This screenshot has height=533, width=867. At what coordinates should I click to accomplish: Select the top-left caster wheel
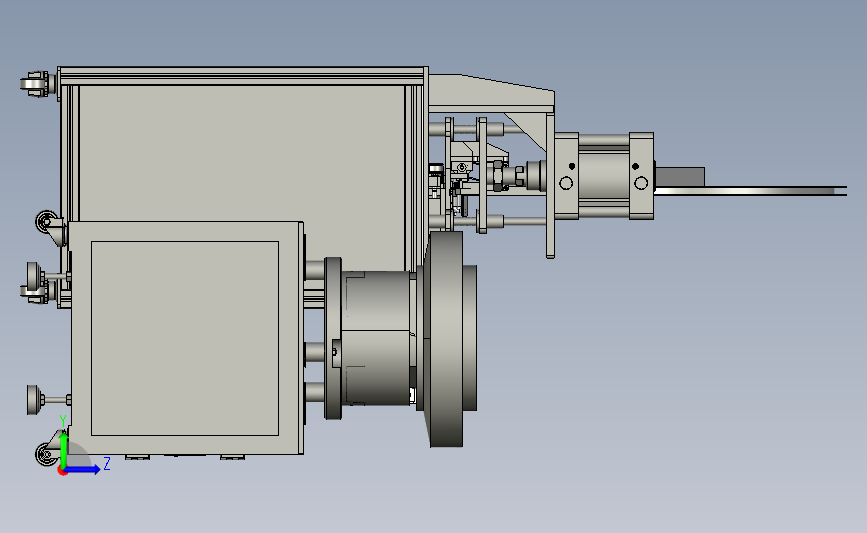pyautogui.click(x=34, y=84)
